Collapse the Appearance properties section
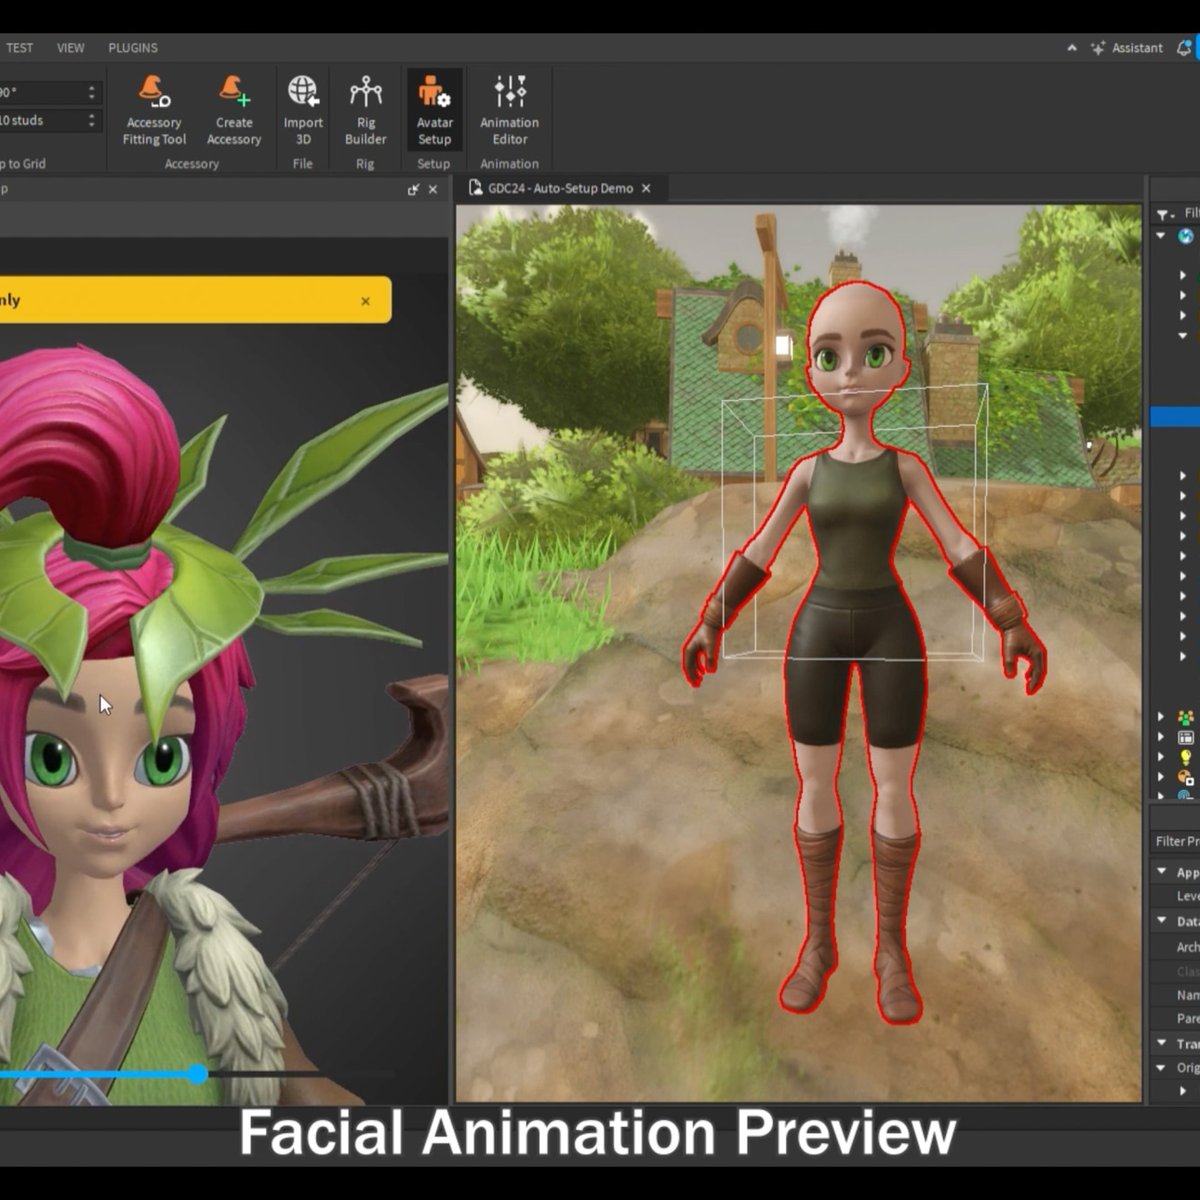 (1162, 871)
